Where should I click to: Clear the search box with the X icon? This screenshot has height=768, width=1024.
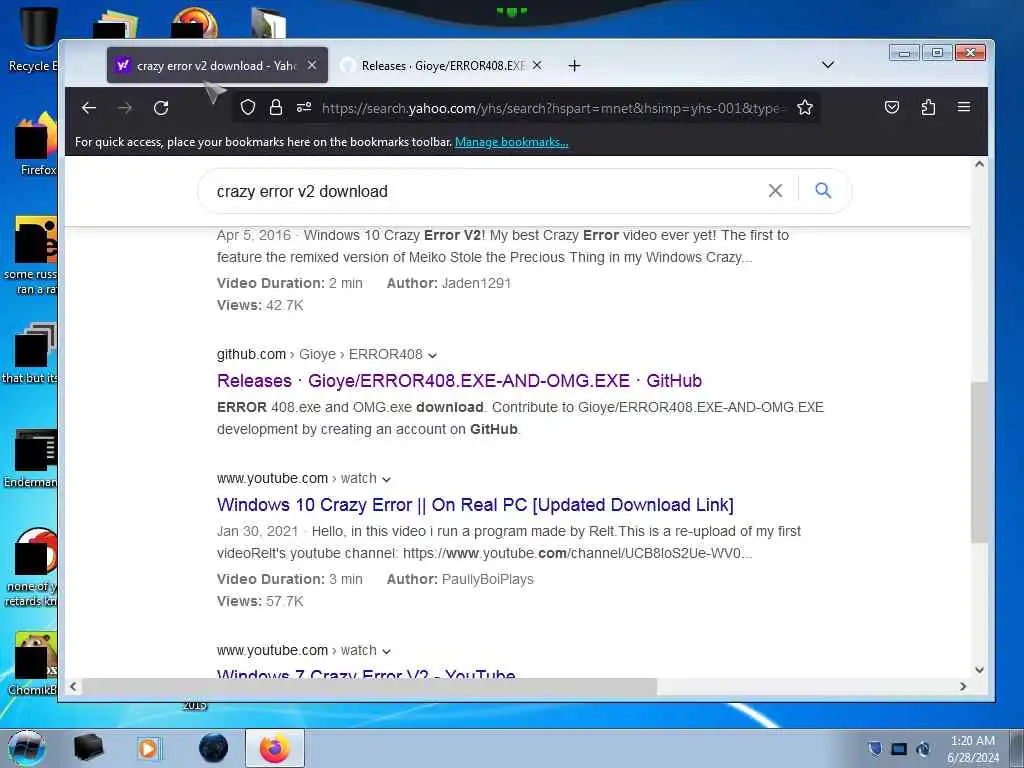(775, 190)
